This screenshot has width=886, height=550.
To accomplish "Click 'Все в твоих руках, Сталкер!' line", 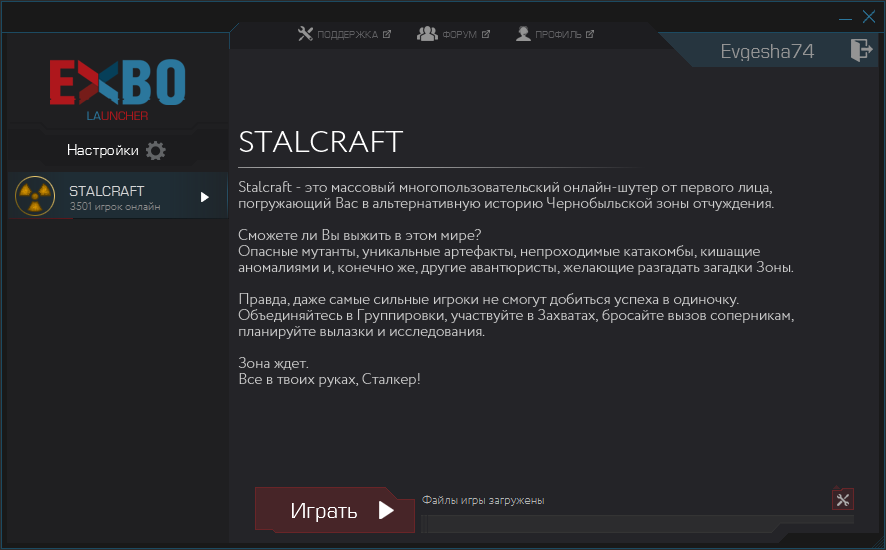I will pos(329,379).
